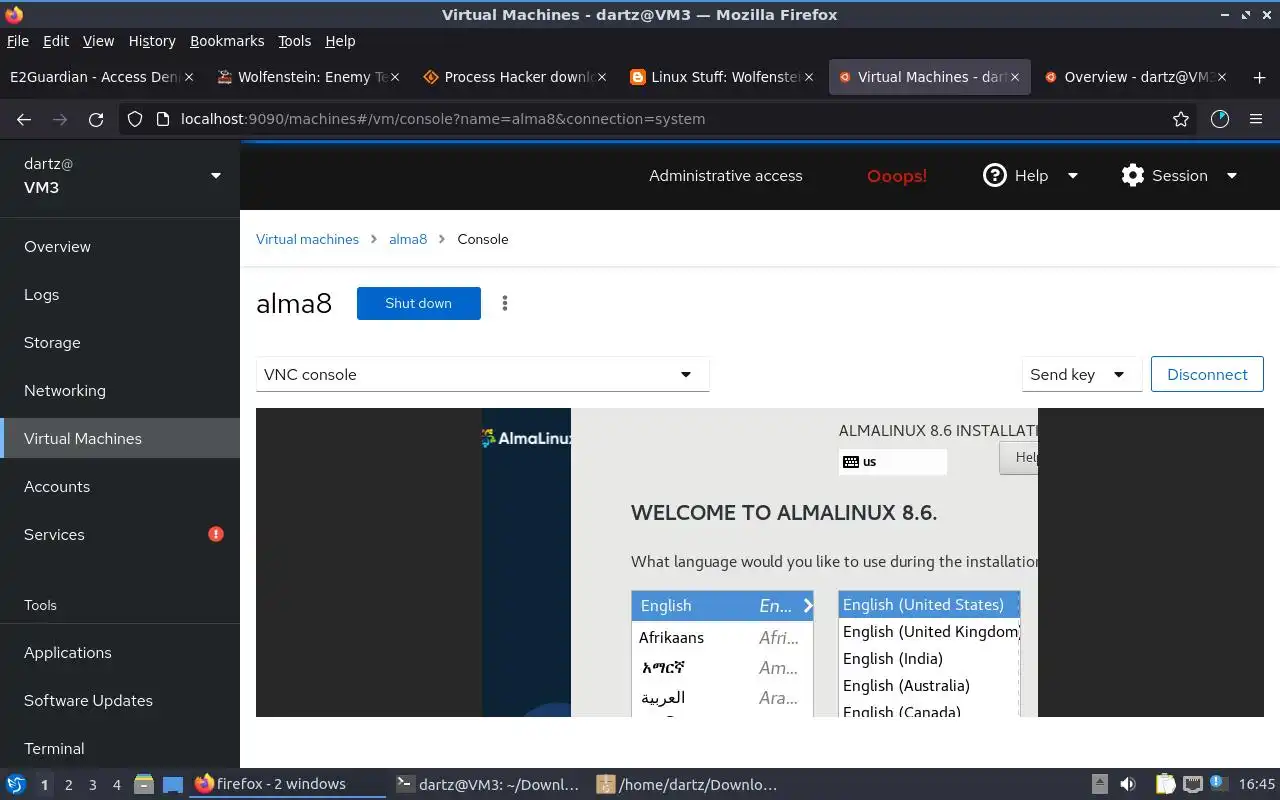Open the VNC console type dropdown
The width and height of the screenshot is (1280, 800).
tap(482, 374)
